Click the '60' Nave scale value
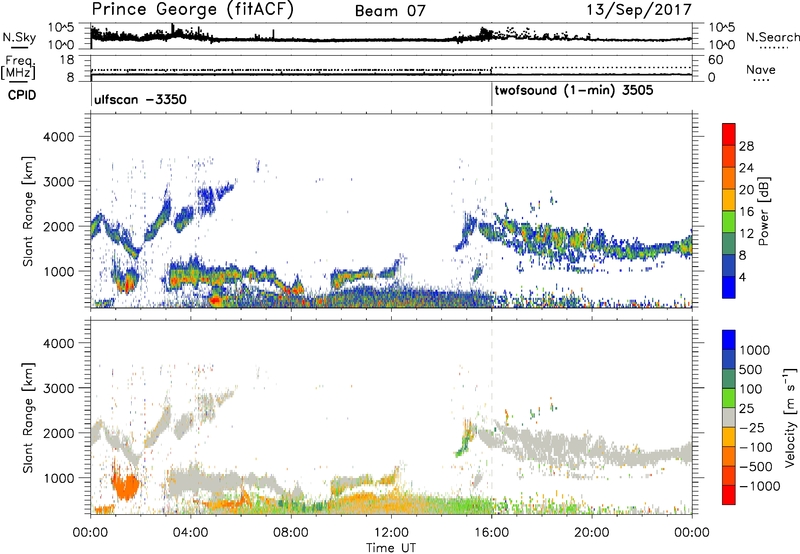The image size is (800, 554). coord(716,60)
